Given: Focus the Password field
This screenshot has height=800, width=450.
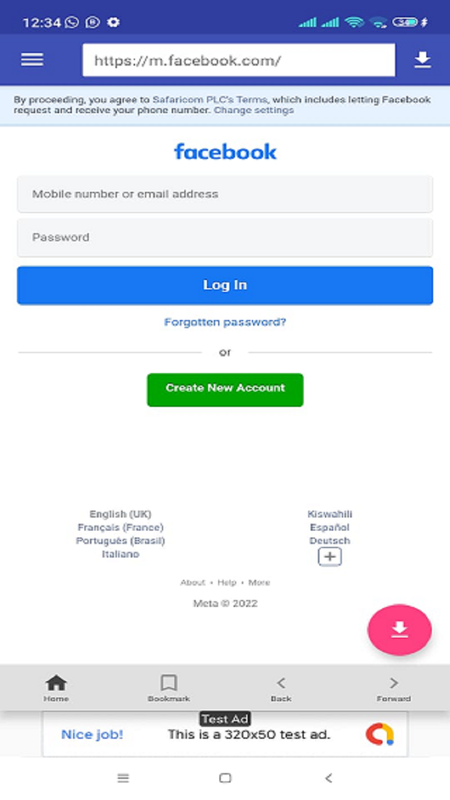Looking at the screenshot, I should pos(225,237).
